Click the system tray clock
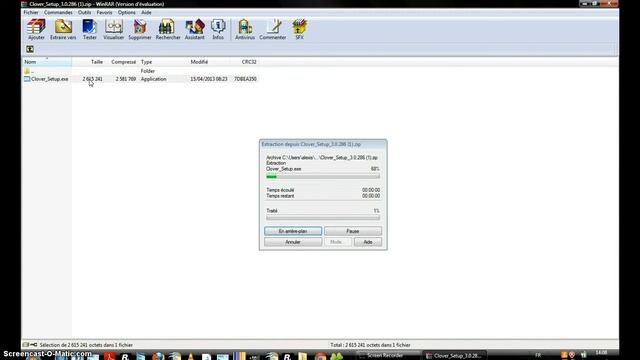 click(x=601, y=352)
